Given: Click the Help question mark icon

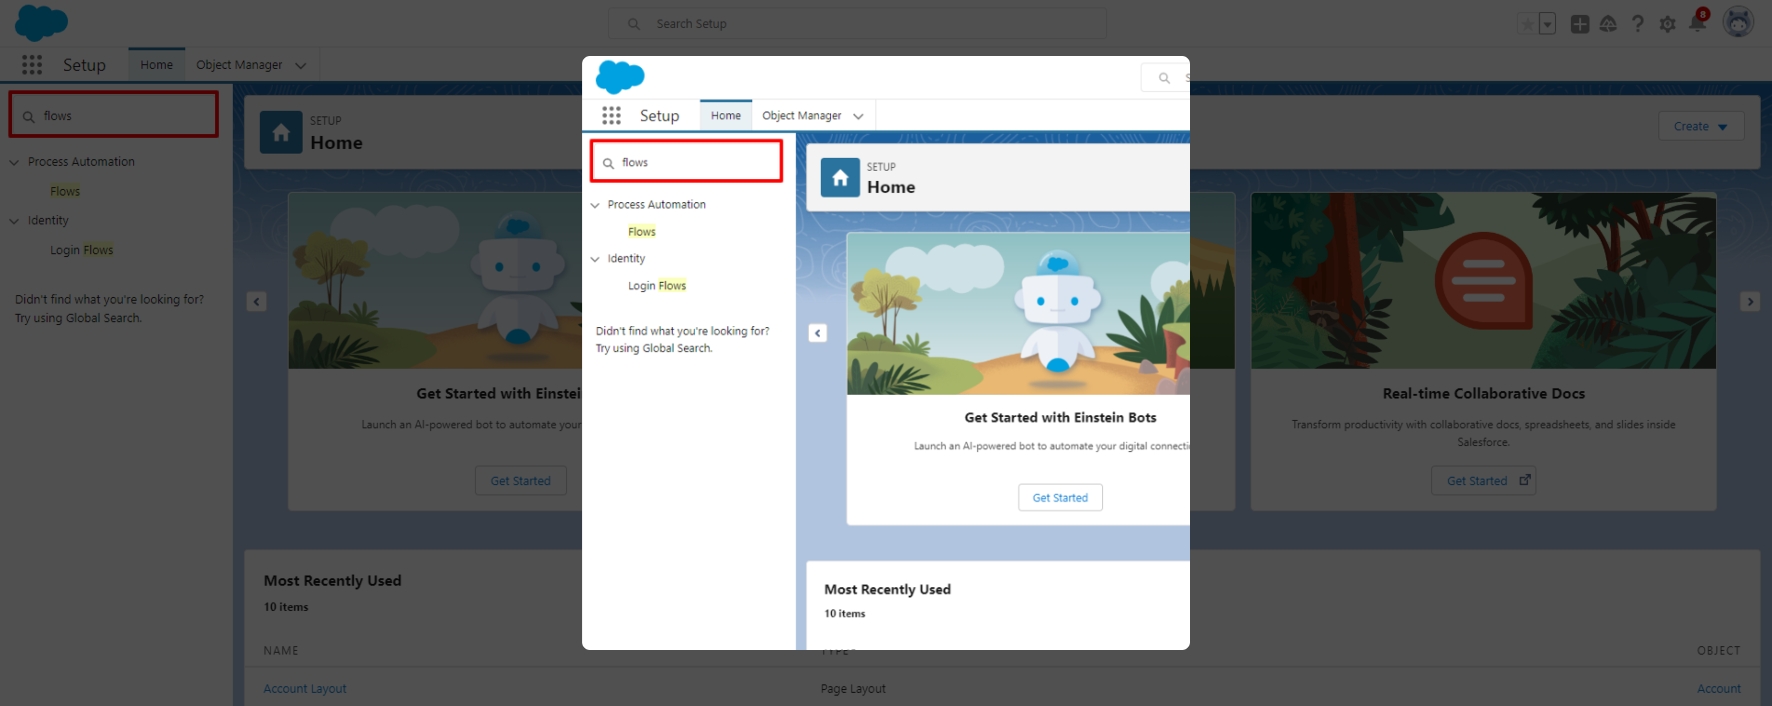Looking at the screenshot, I should tap(1638, 24).
